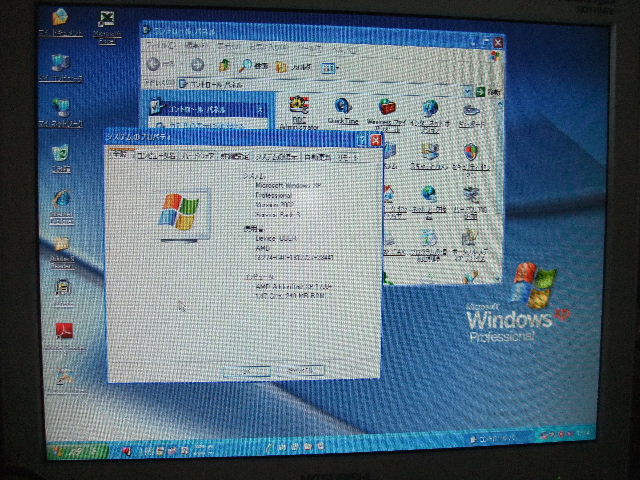Screen dimensions: 640x480
Task: Click the Forward arrow in Control Panel toolbar
Action: click(x=197, y=64)
